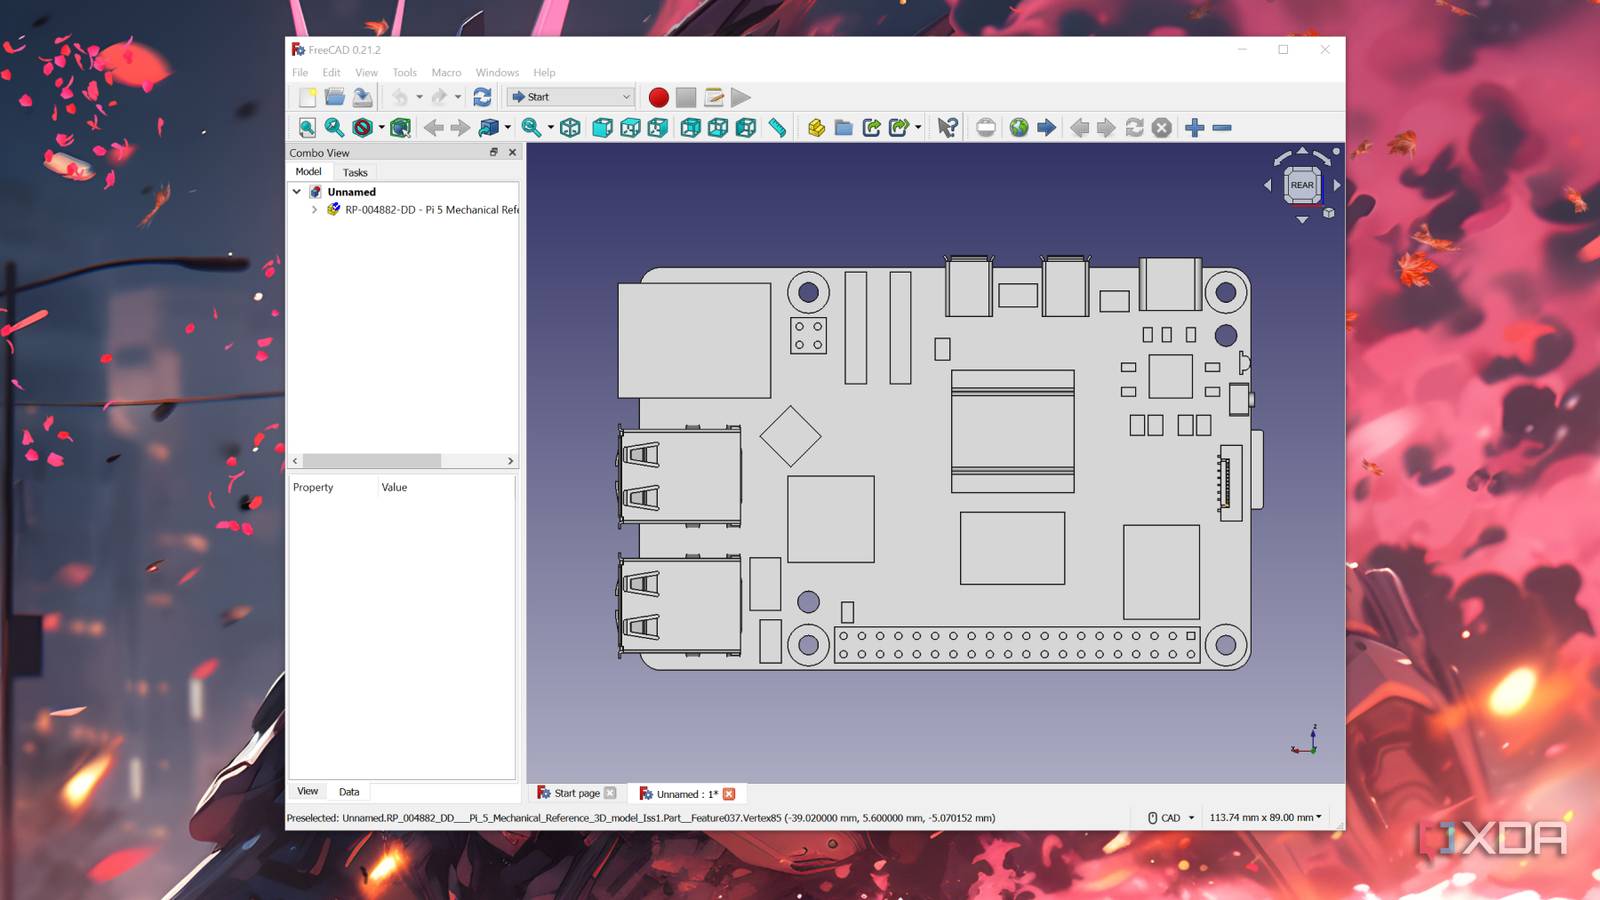Screen dimensions: 1600x900
Task: Click the yellow Create part icon
Action: (x=816, y=128)
